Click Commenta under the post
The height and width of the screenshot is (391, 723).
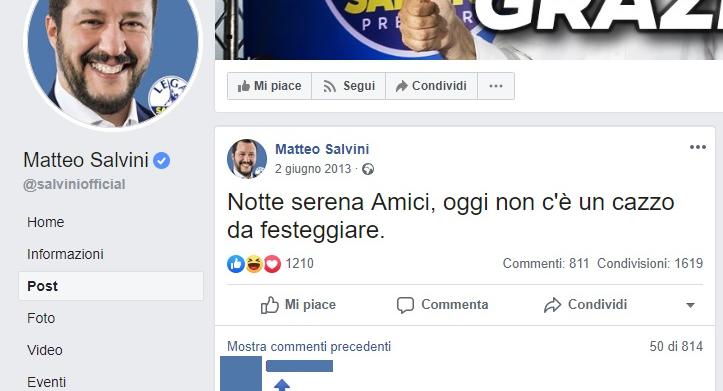tap(443, 305)
